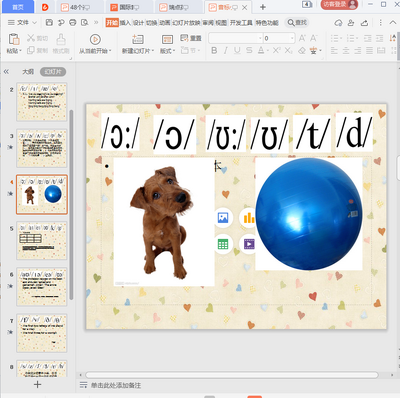Screen dimensions: 400x398
Task: Insert table via placeholder green grid icon
Action: pos(223,244)
